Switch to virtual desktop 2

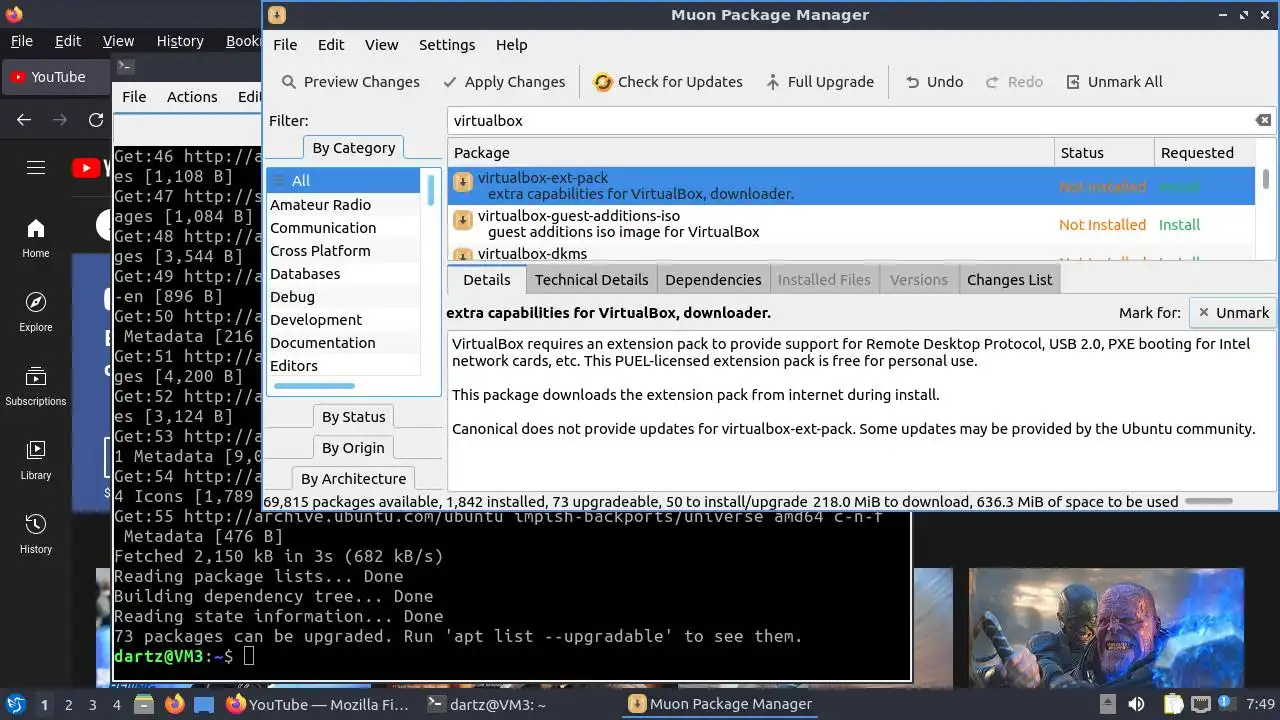point(68,705)
